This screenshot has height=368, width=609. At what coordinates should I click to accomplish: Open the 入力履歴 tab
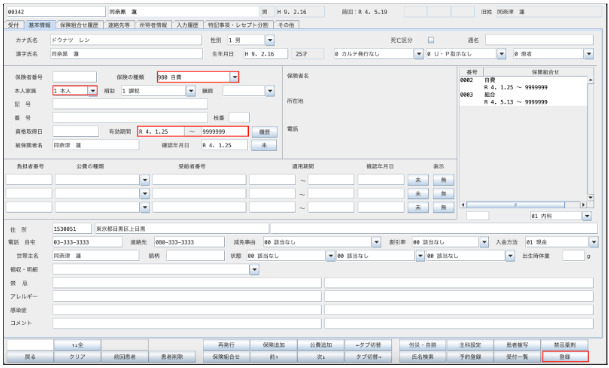pyautogui.click(x=187, y=25)
